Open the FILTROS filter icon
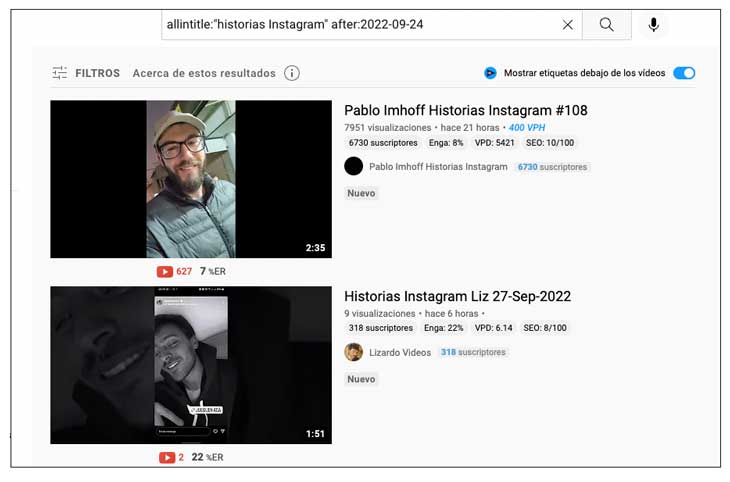 [60, 73]
